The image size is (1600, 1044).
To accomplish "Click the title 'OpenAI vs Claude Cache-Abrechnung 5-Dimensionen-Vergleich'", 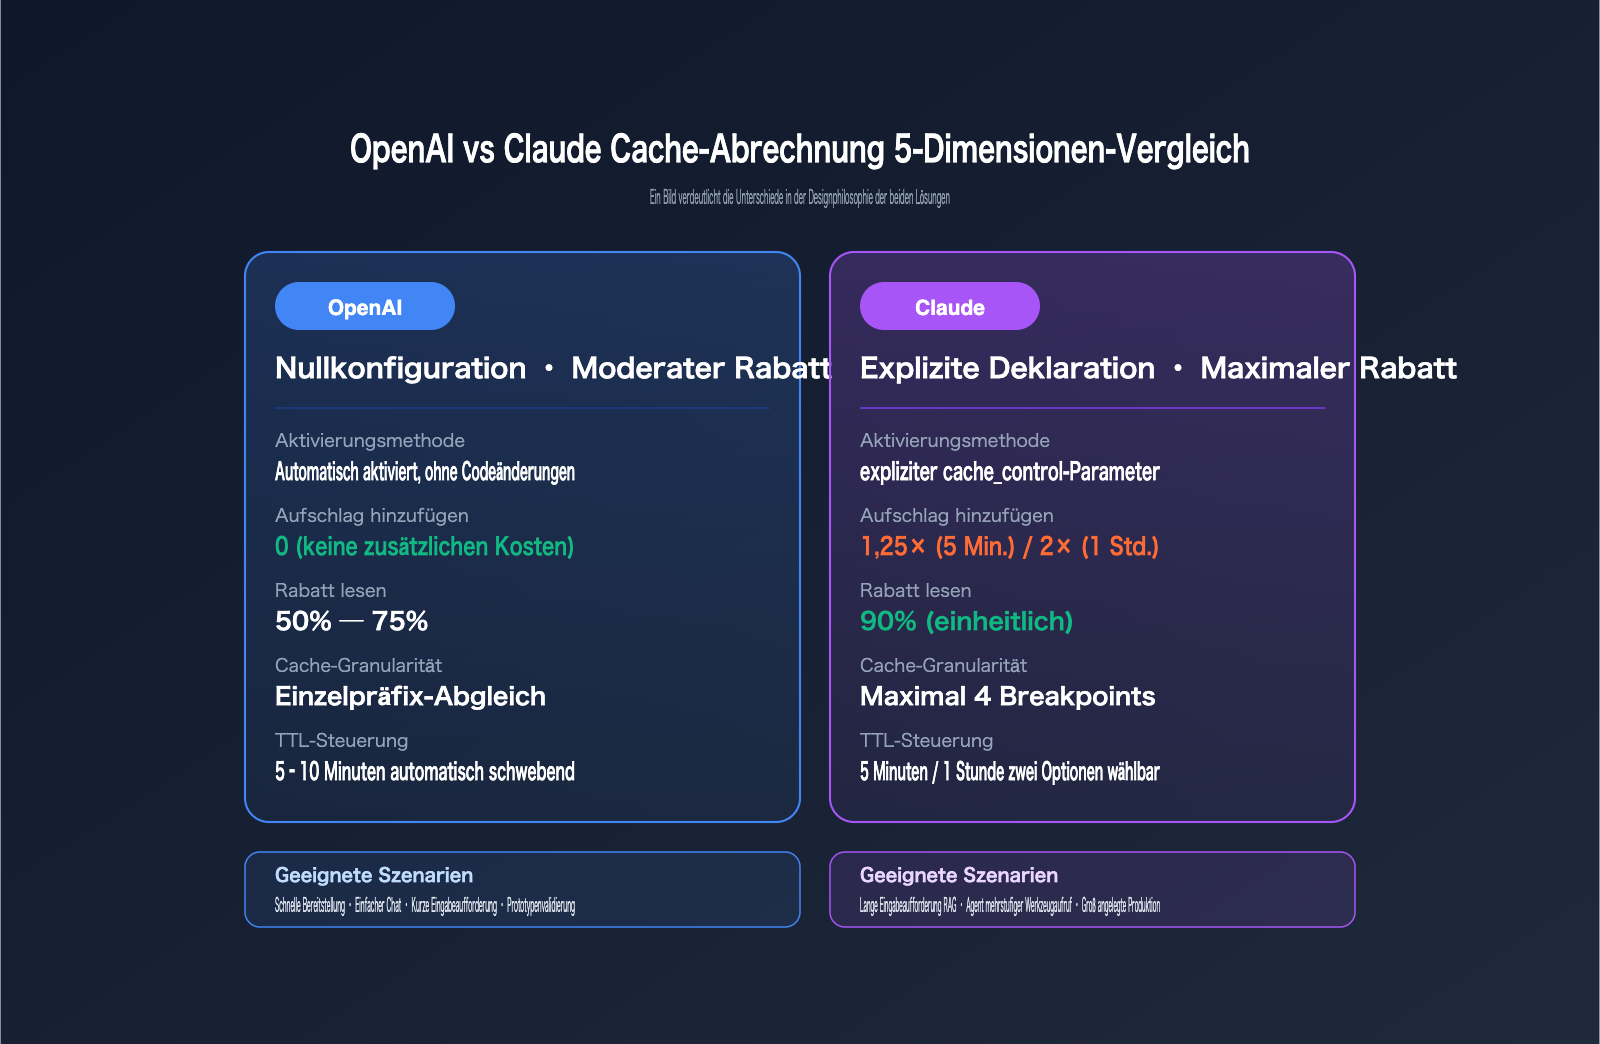I will [800, 149].
